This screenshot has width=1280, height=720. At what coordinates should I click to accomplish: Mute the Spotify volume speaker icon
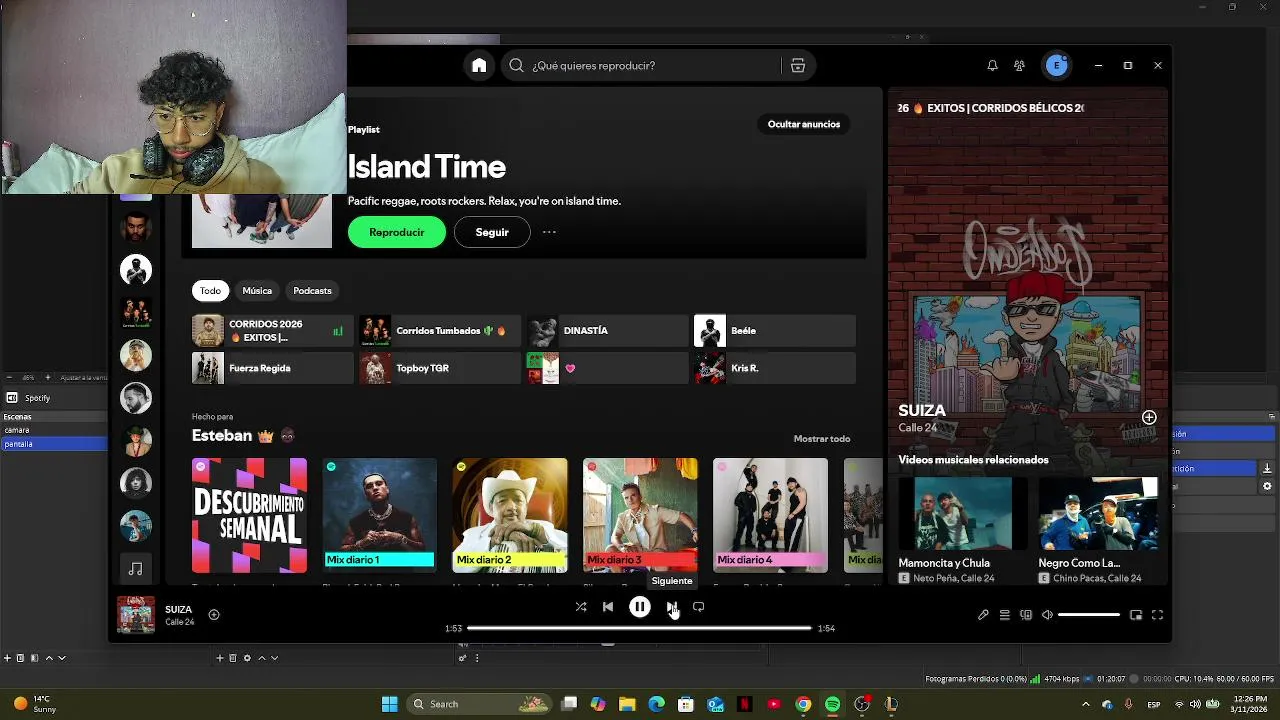[x=1047, y=615]
